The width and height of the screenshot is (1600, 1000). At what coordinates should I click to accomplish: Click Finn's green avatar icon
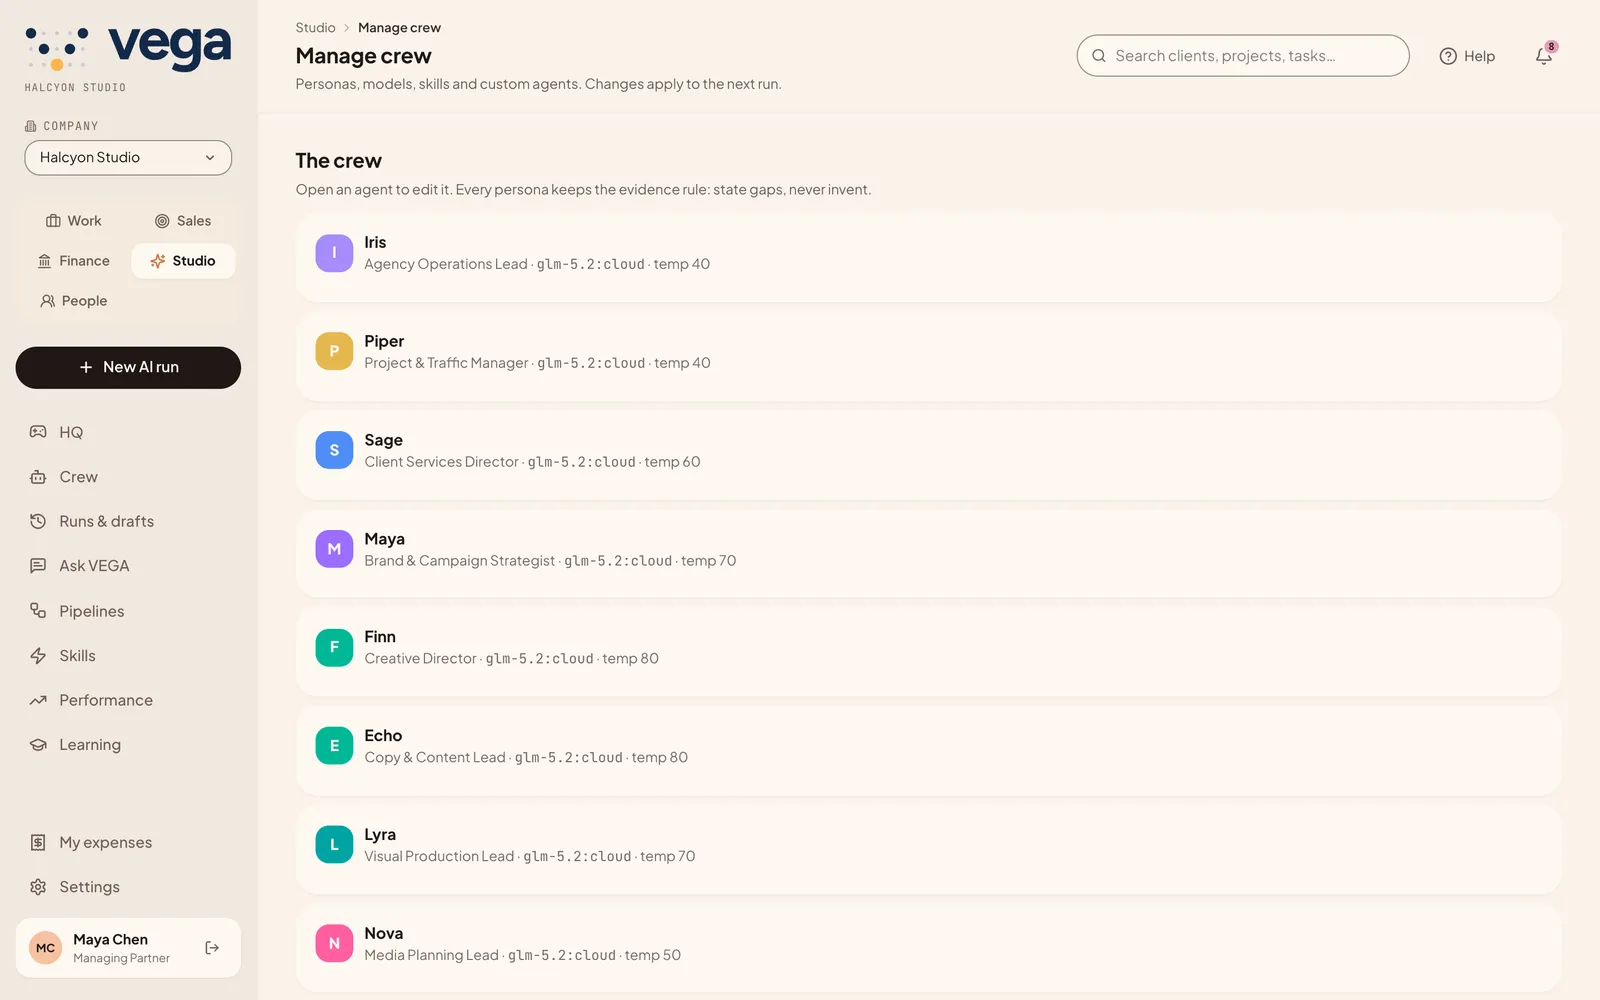tap(334, 647)
